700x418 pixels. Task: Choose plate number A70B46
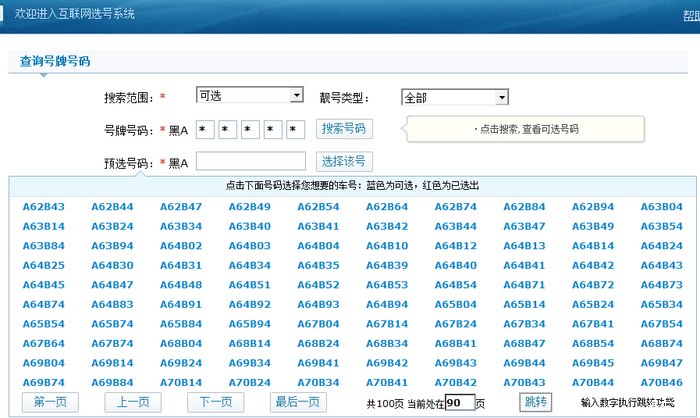[x=662, y=383]
